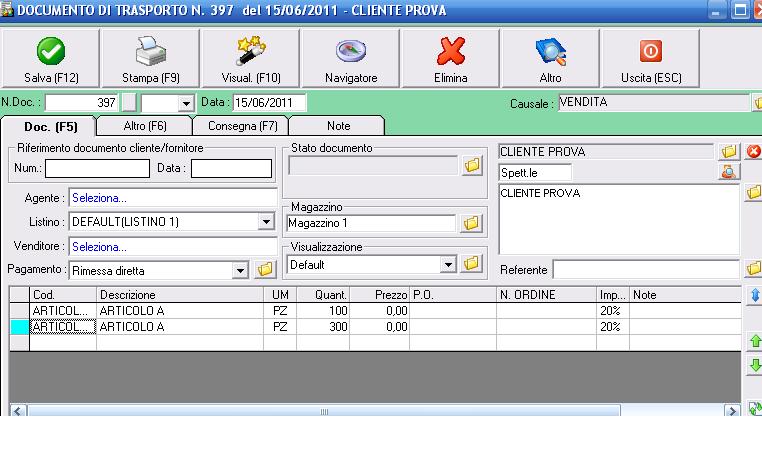Image resolution: width=762 pixels, height=450 pixels.
Task: Click the P.O. column header
Action: point(453,295)
